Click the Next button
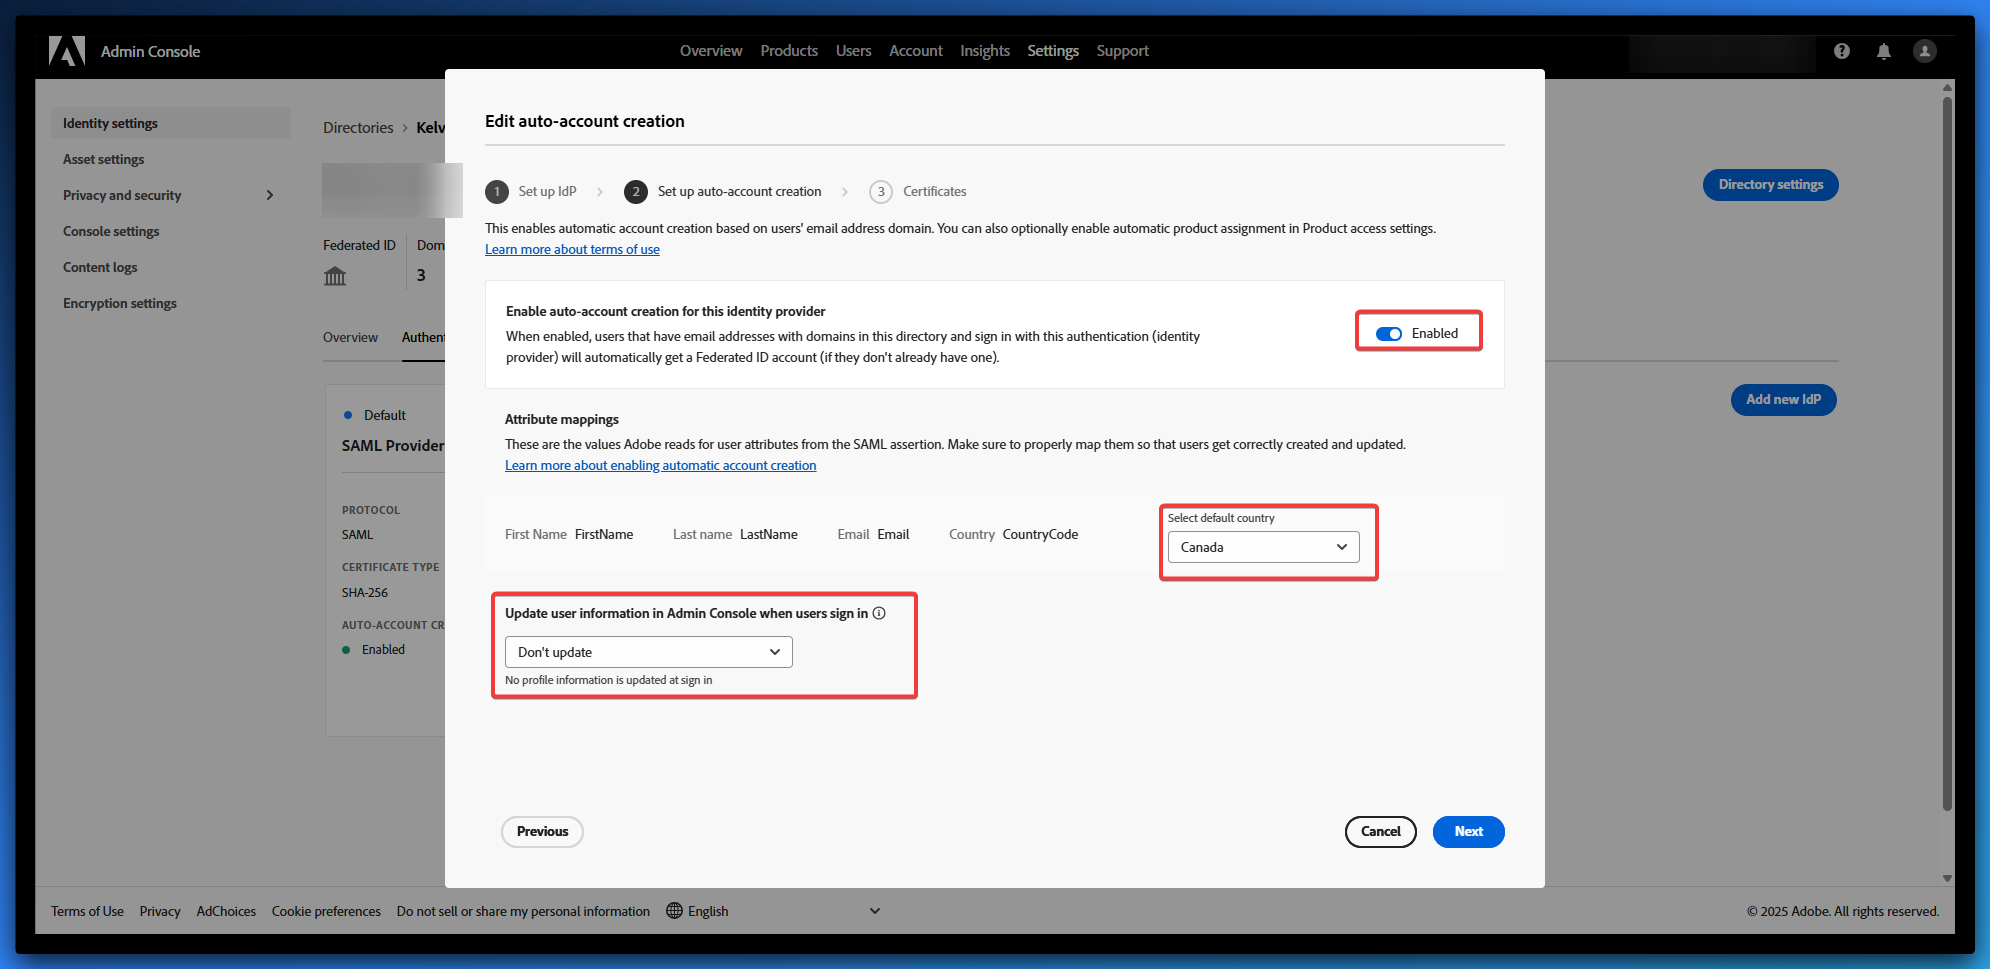This screenshot has height=969, width=1990. 1467,832
